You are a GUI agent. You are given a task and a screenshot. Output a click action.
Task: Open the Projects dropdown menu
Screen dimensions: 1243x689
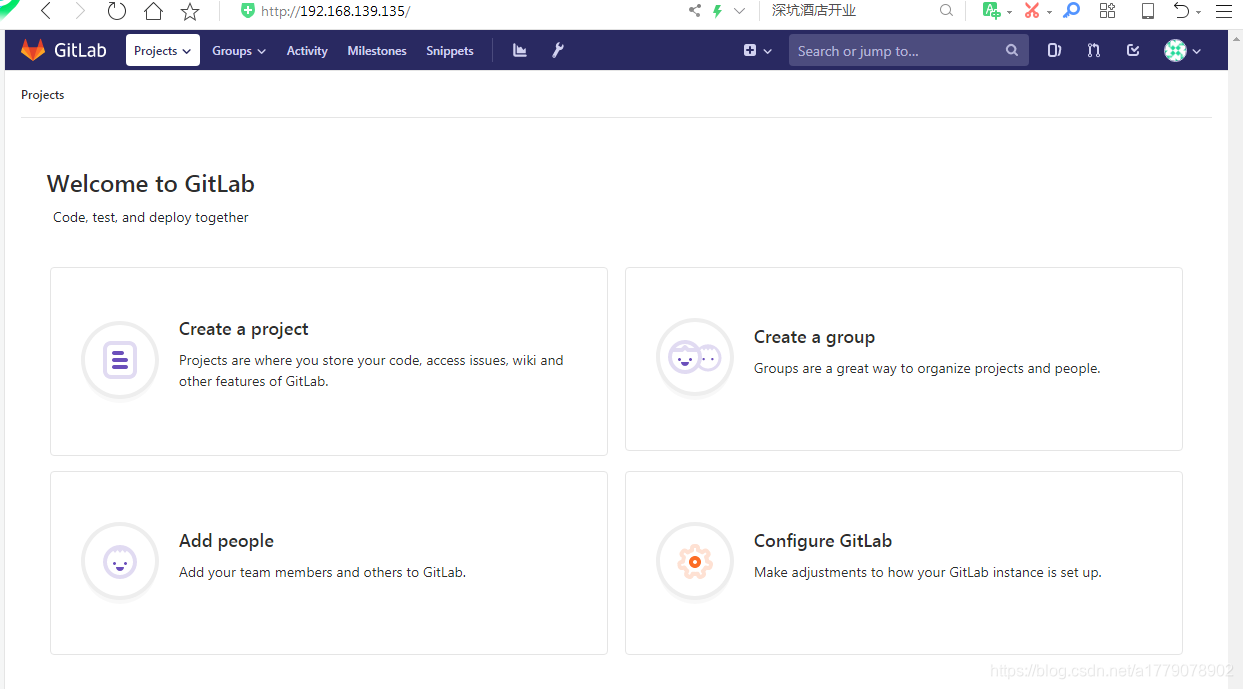(162, 51)
